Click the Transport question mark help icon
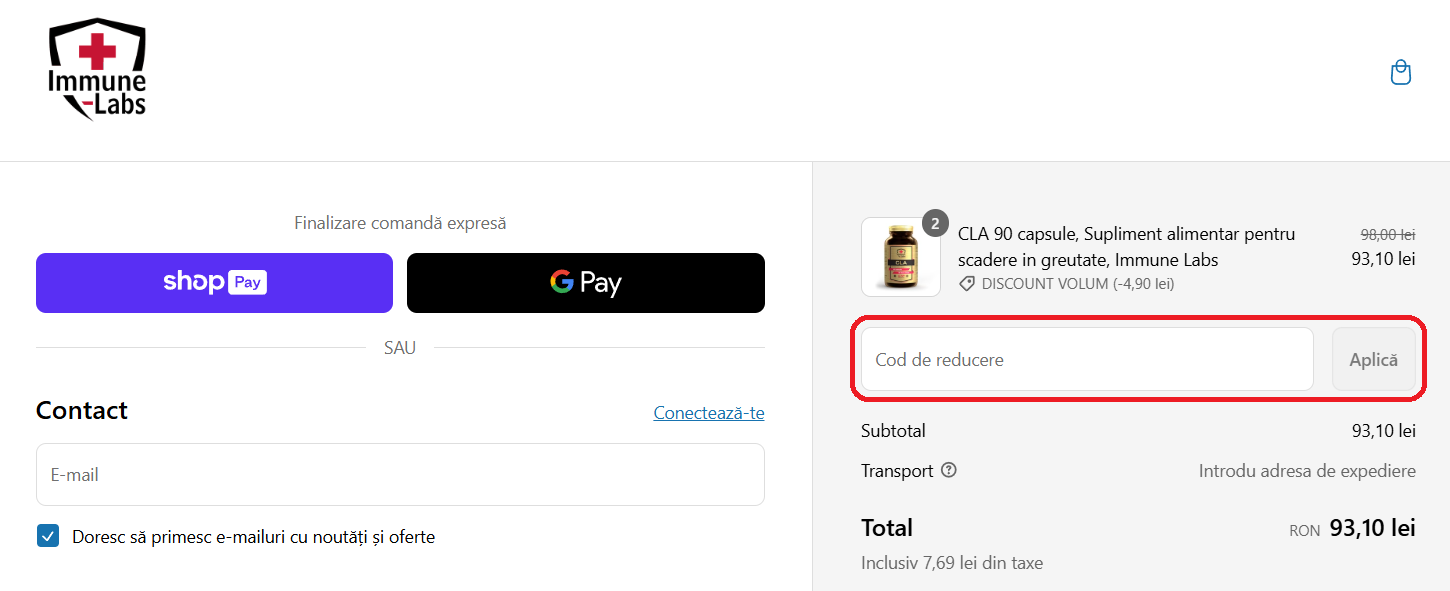The width and height of the screenshot is (1450, 591). point(948,470)
